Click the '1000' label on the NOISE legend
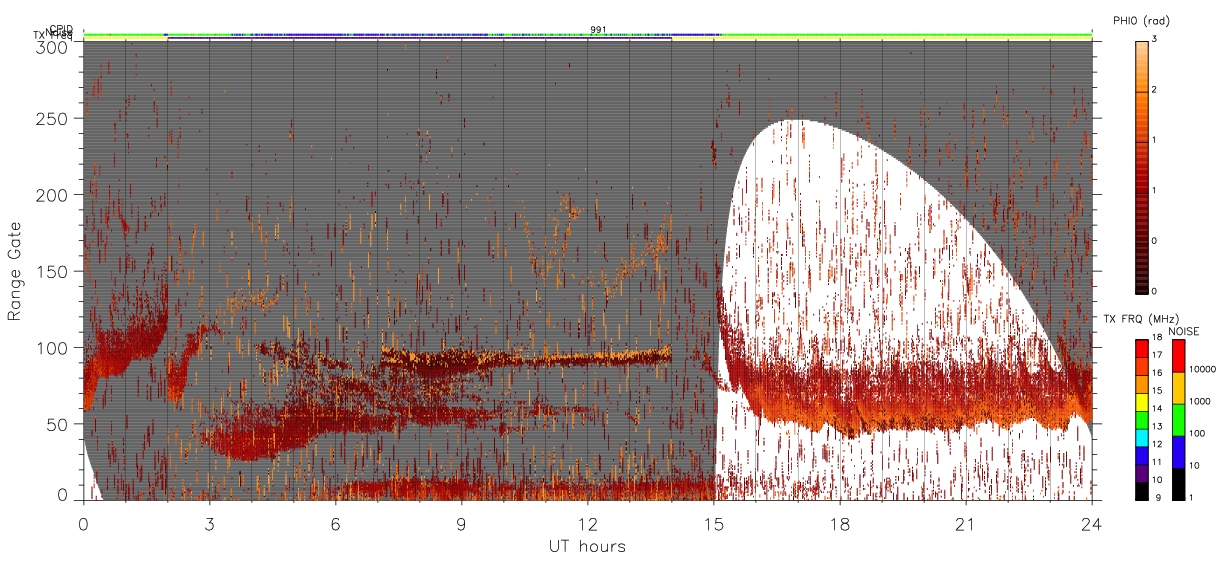This screenshot has height=567, width=1228. [1201, 401]
